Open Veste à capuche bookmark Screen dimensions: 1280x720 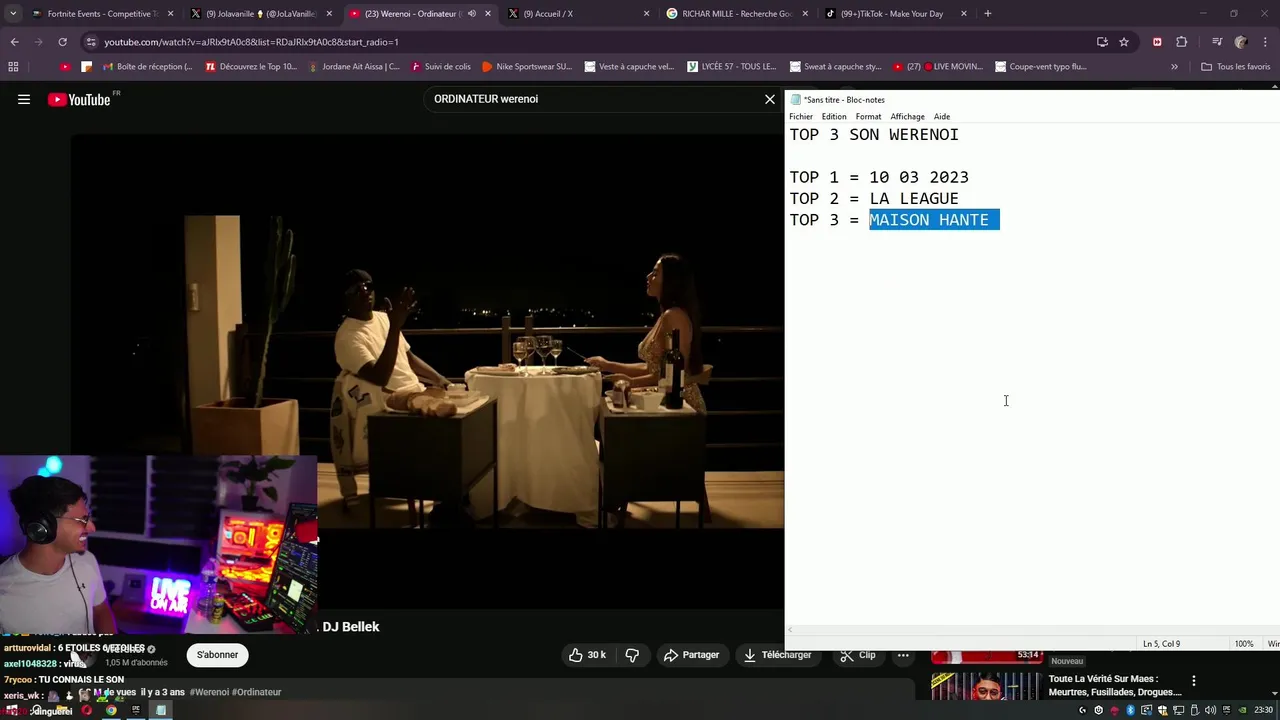click(630, 67)
